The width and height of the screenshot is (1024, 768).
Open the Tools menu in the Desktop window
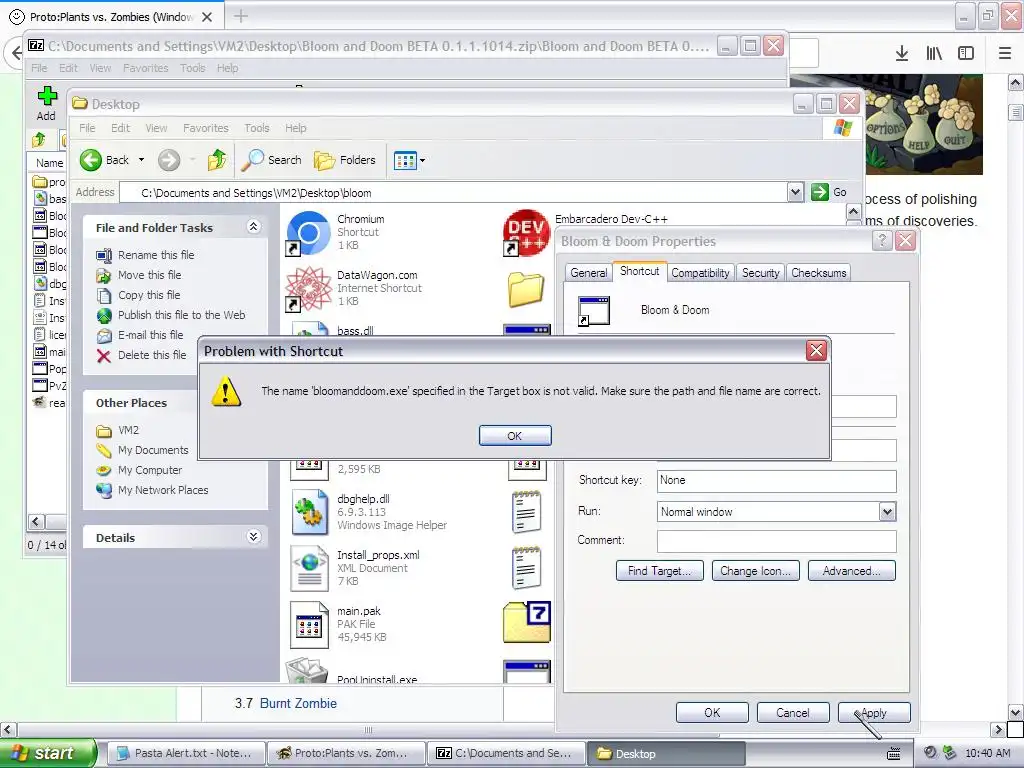(257, 128)
